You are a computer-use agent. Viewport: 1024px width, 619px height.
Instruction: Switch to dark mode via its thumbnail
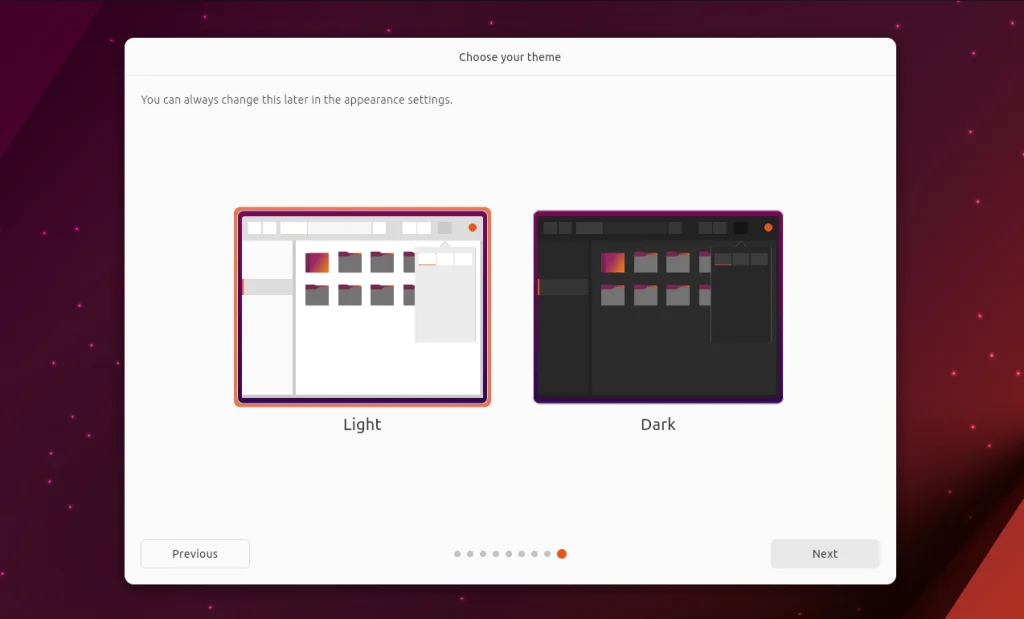pos(657,307)
